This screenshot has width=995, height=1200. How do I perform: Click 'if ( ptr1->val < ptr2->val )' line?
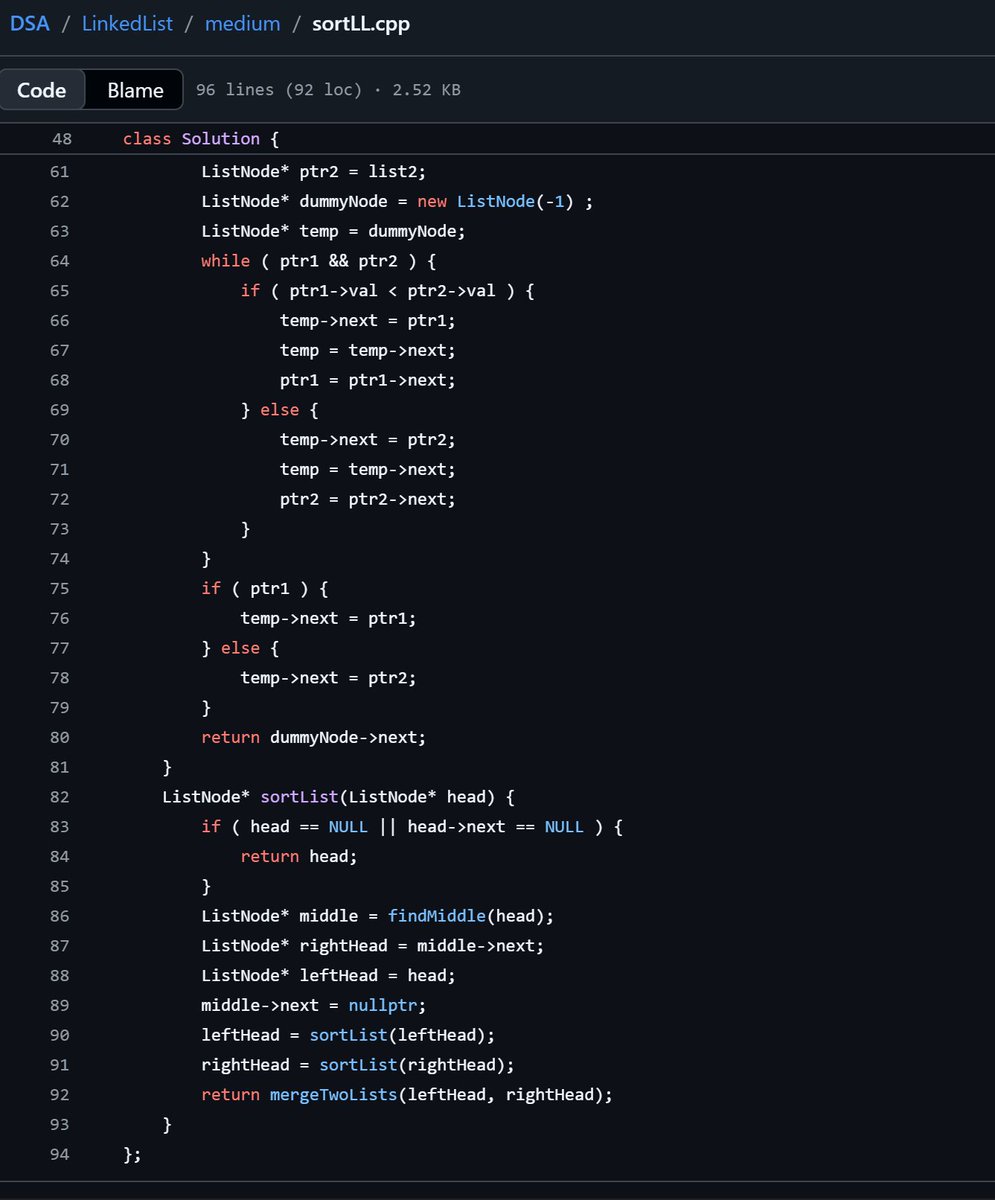click(388, 291)
